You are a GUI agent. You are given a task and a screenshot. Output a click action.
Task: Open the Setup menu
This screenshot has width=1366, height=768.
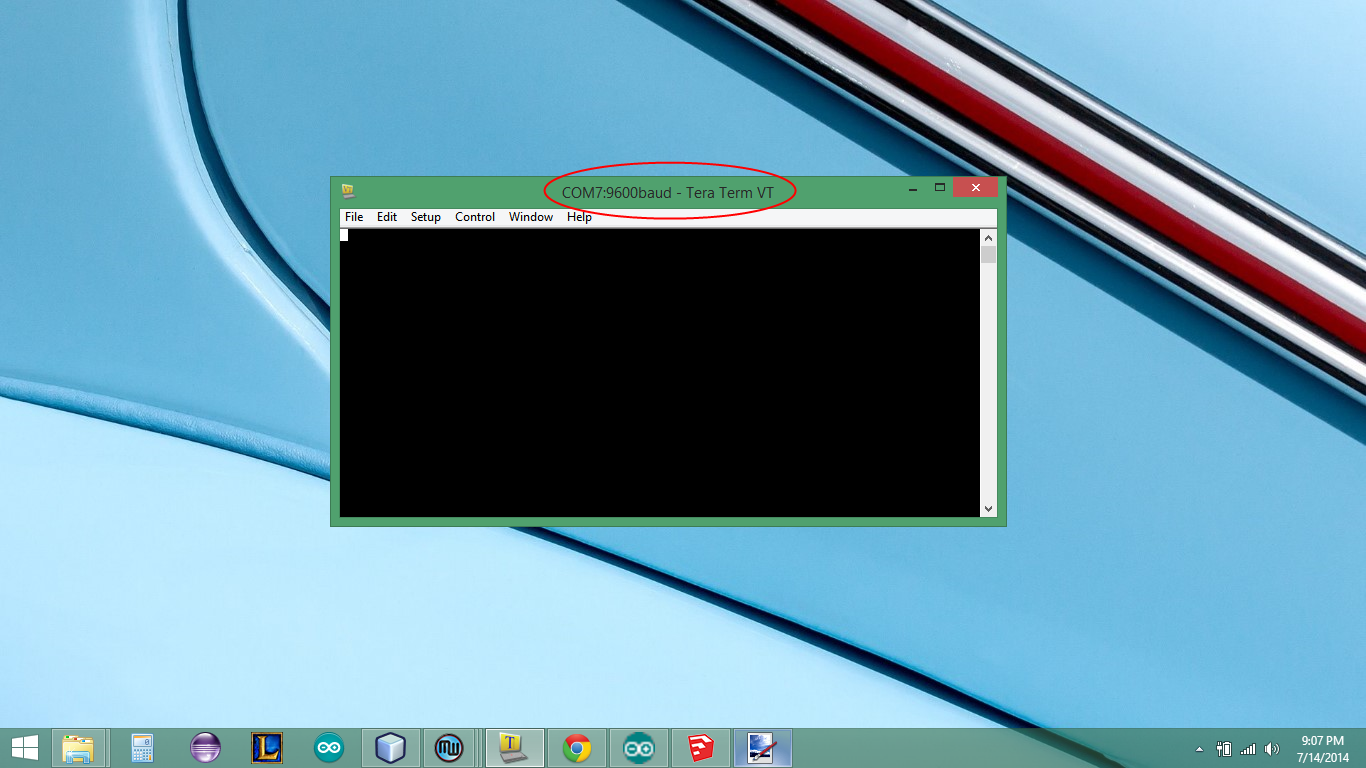(426, 217)
